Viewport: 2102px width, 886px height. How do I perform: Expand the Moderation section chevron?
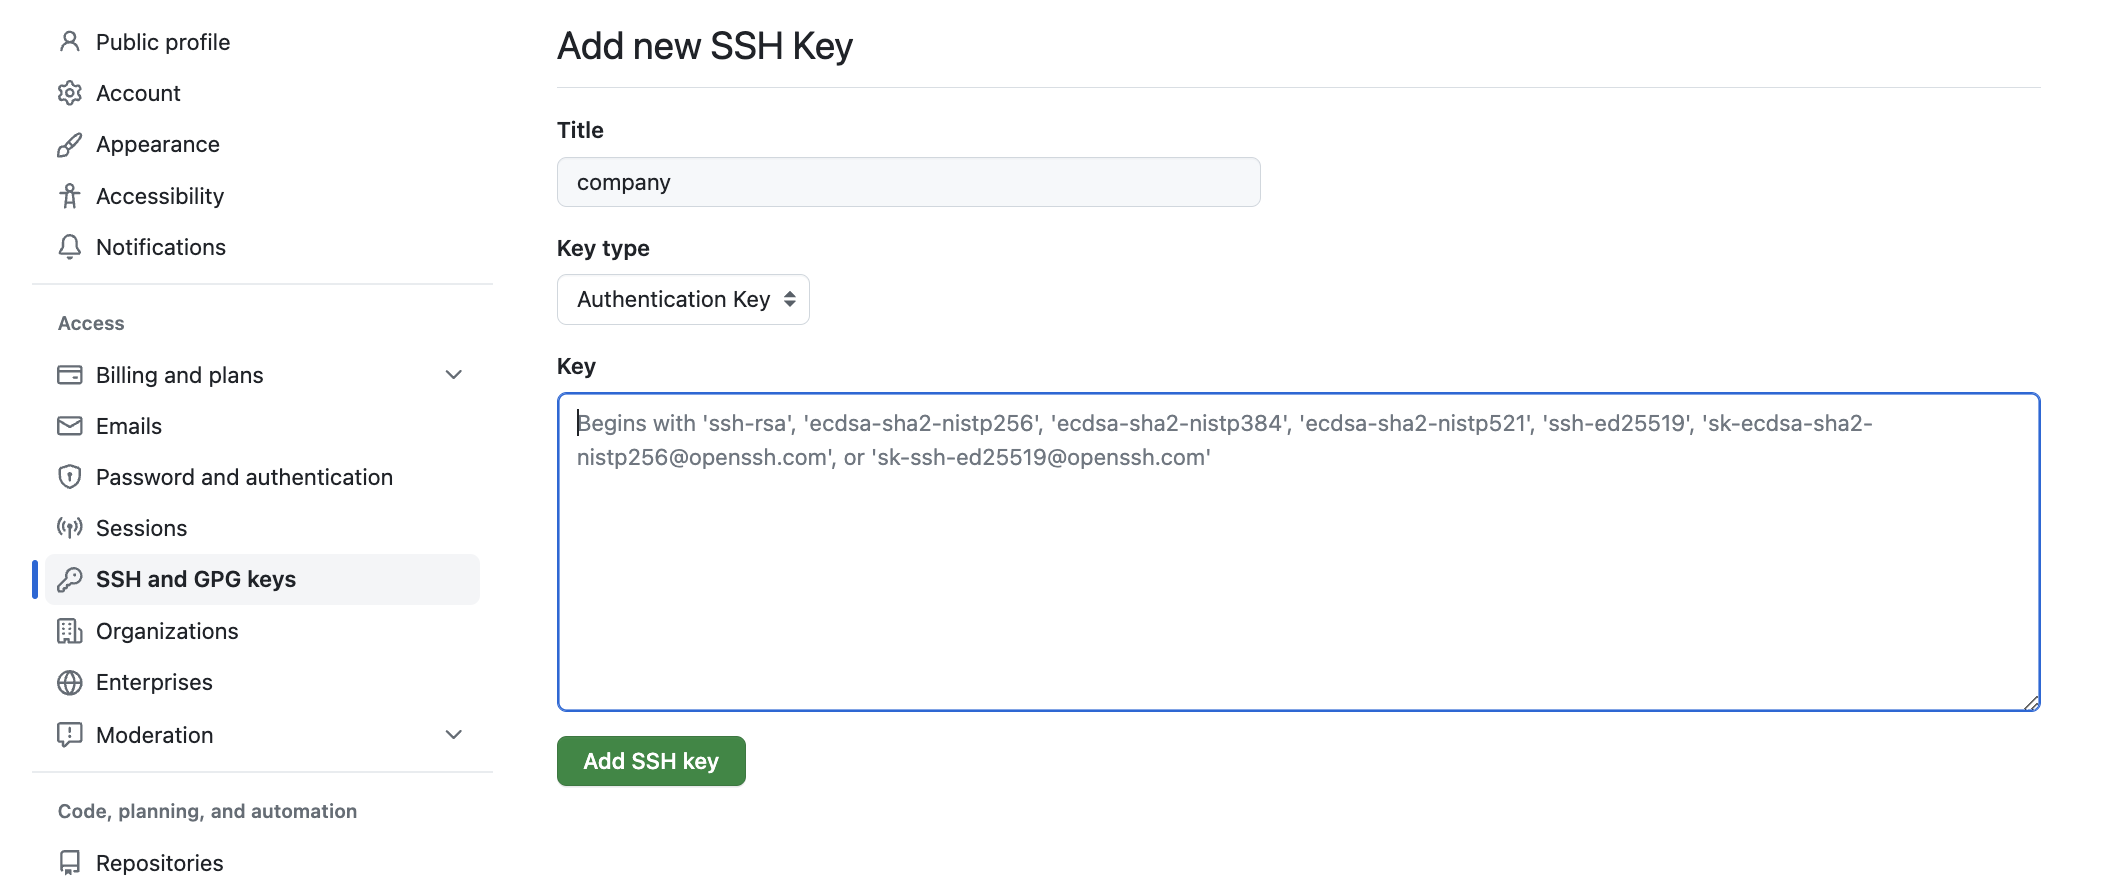point(453,735)
